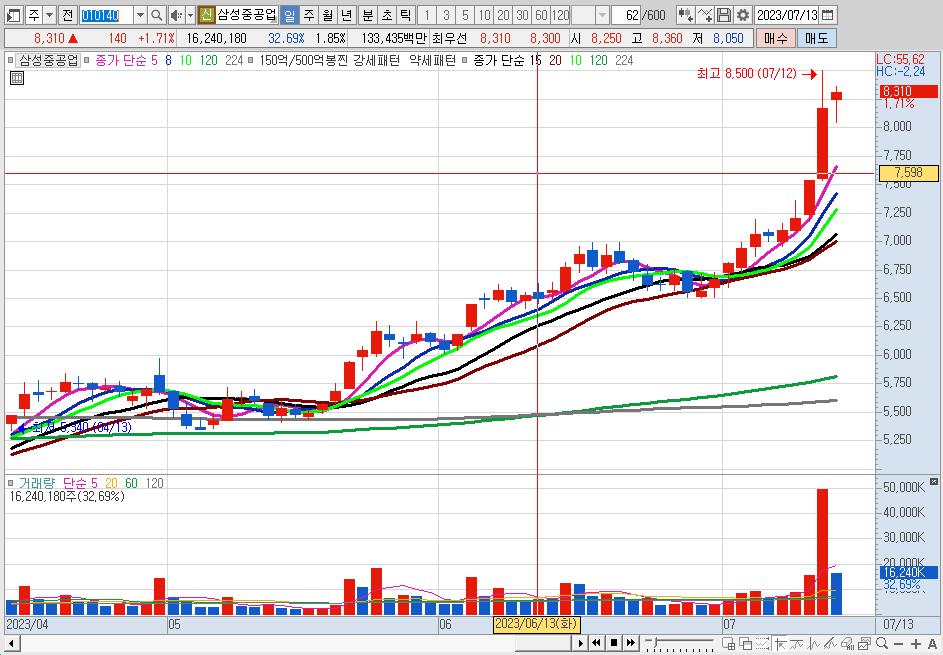Image resolution: width=943 pixels, height=655 pixels.
Task: Open the data grid icon on the chart
Action: click(x=17, y=78)
